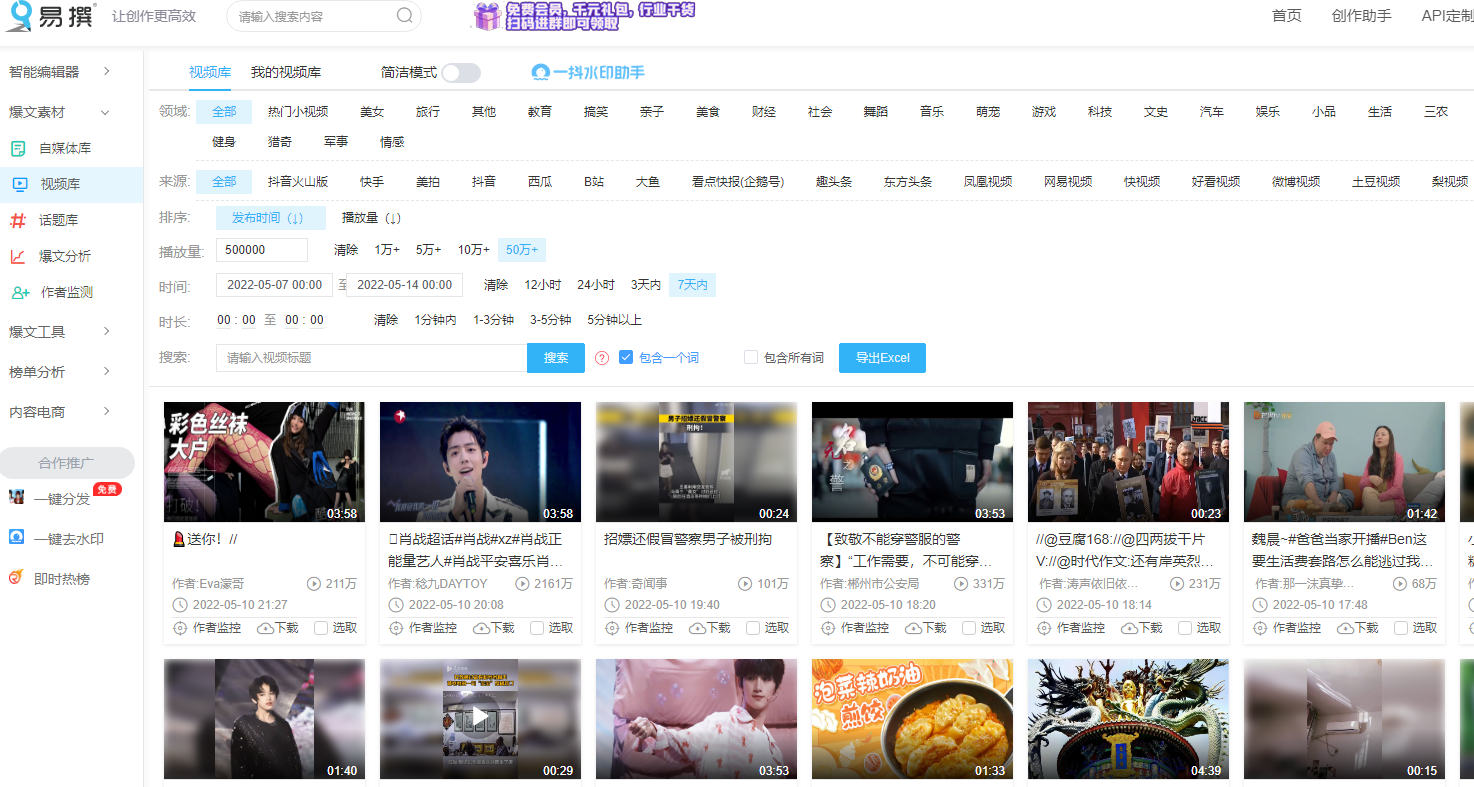Viewport: 1474px width, 787px height.
Task: Check the 包含所有词 checkbox
Action: coord(750,357)
